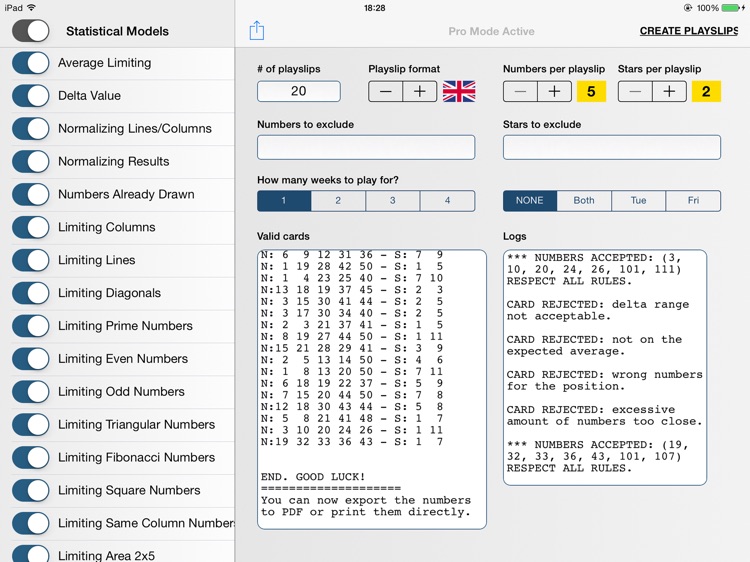Decrease playslip format with minus button

[x=386, y=91]
